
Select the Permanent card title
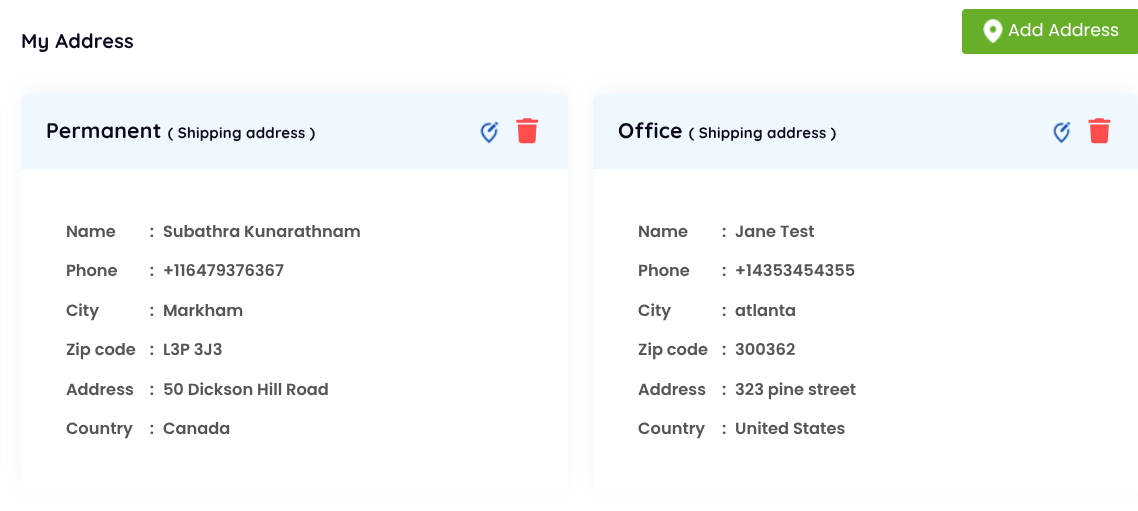pos(103,131)
